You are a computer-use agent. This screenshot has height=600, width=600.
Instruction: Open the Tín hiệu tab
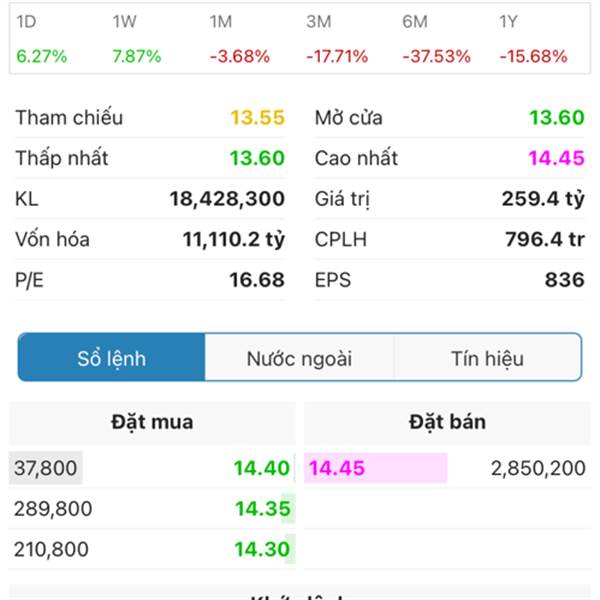tap(487, 358)
